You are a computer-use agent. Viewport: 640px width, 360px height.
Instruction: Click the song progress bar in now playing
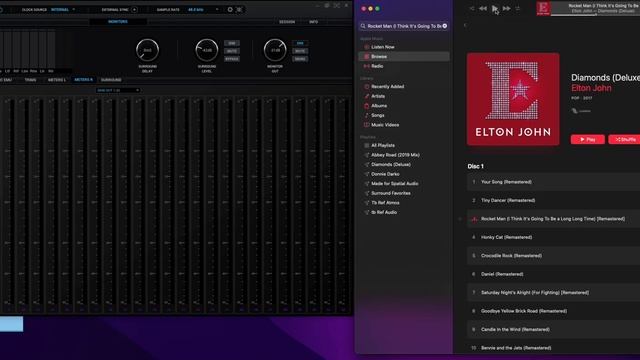(x=595, y=15)
